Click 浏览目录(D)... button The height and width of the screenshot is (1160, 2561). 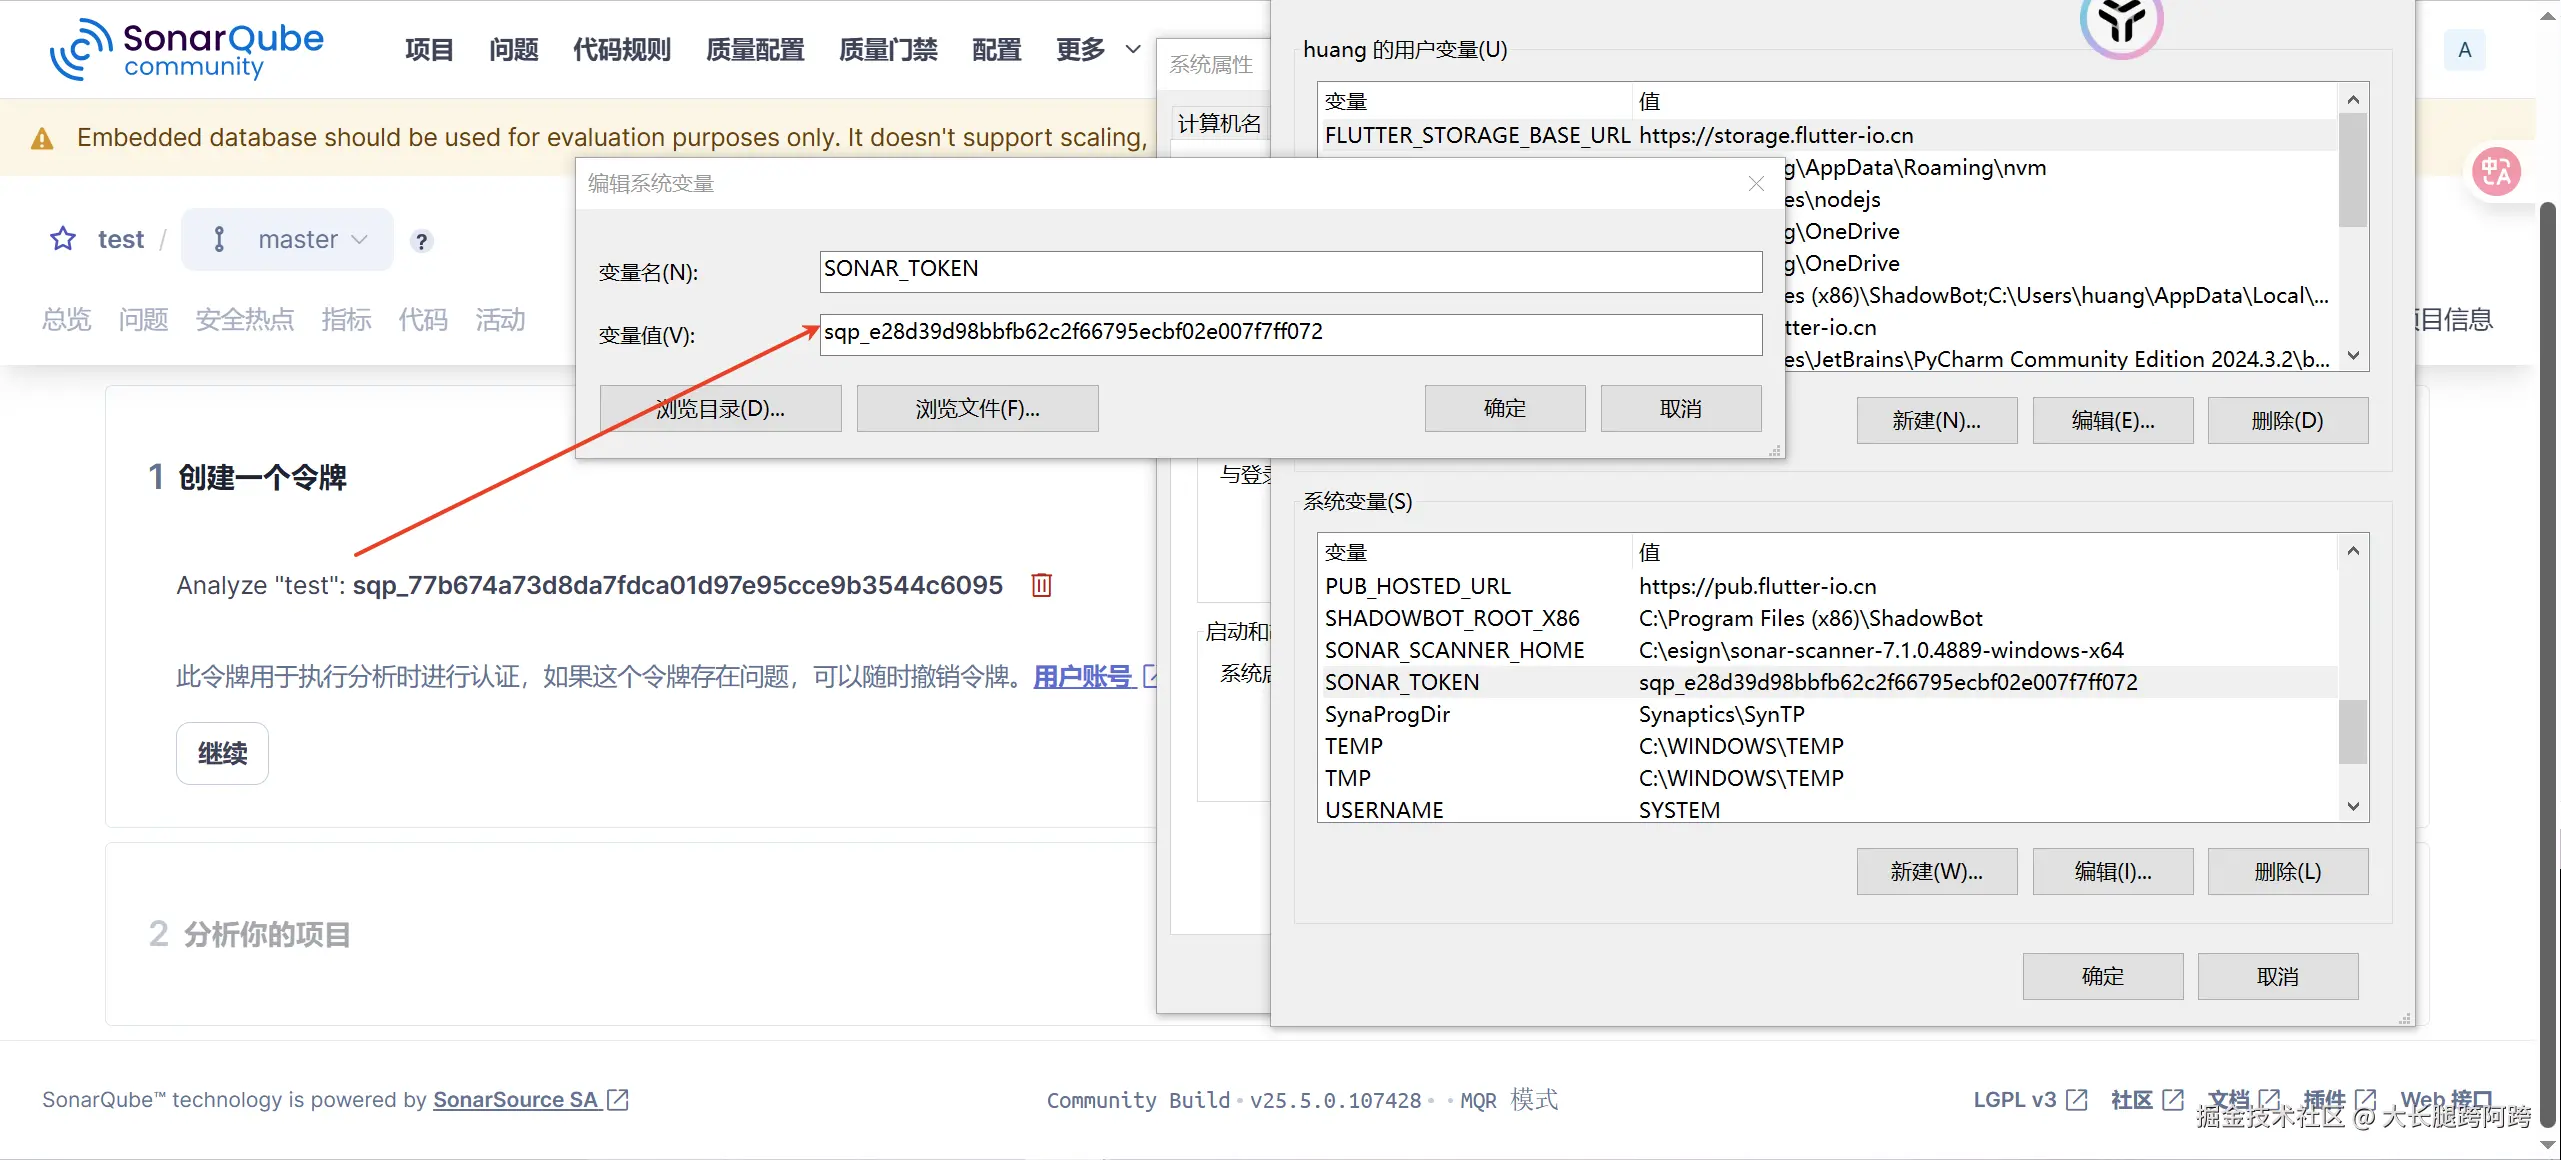point(720,408)
